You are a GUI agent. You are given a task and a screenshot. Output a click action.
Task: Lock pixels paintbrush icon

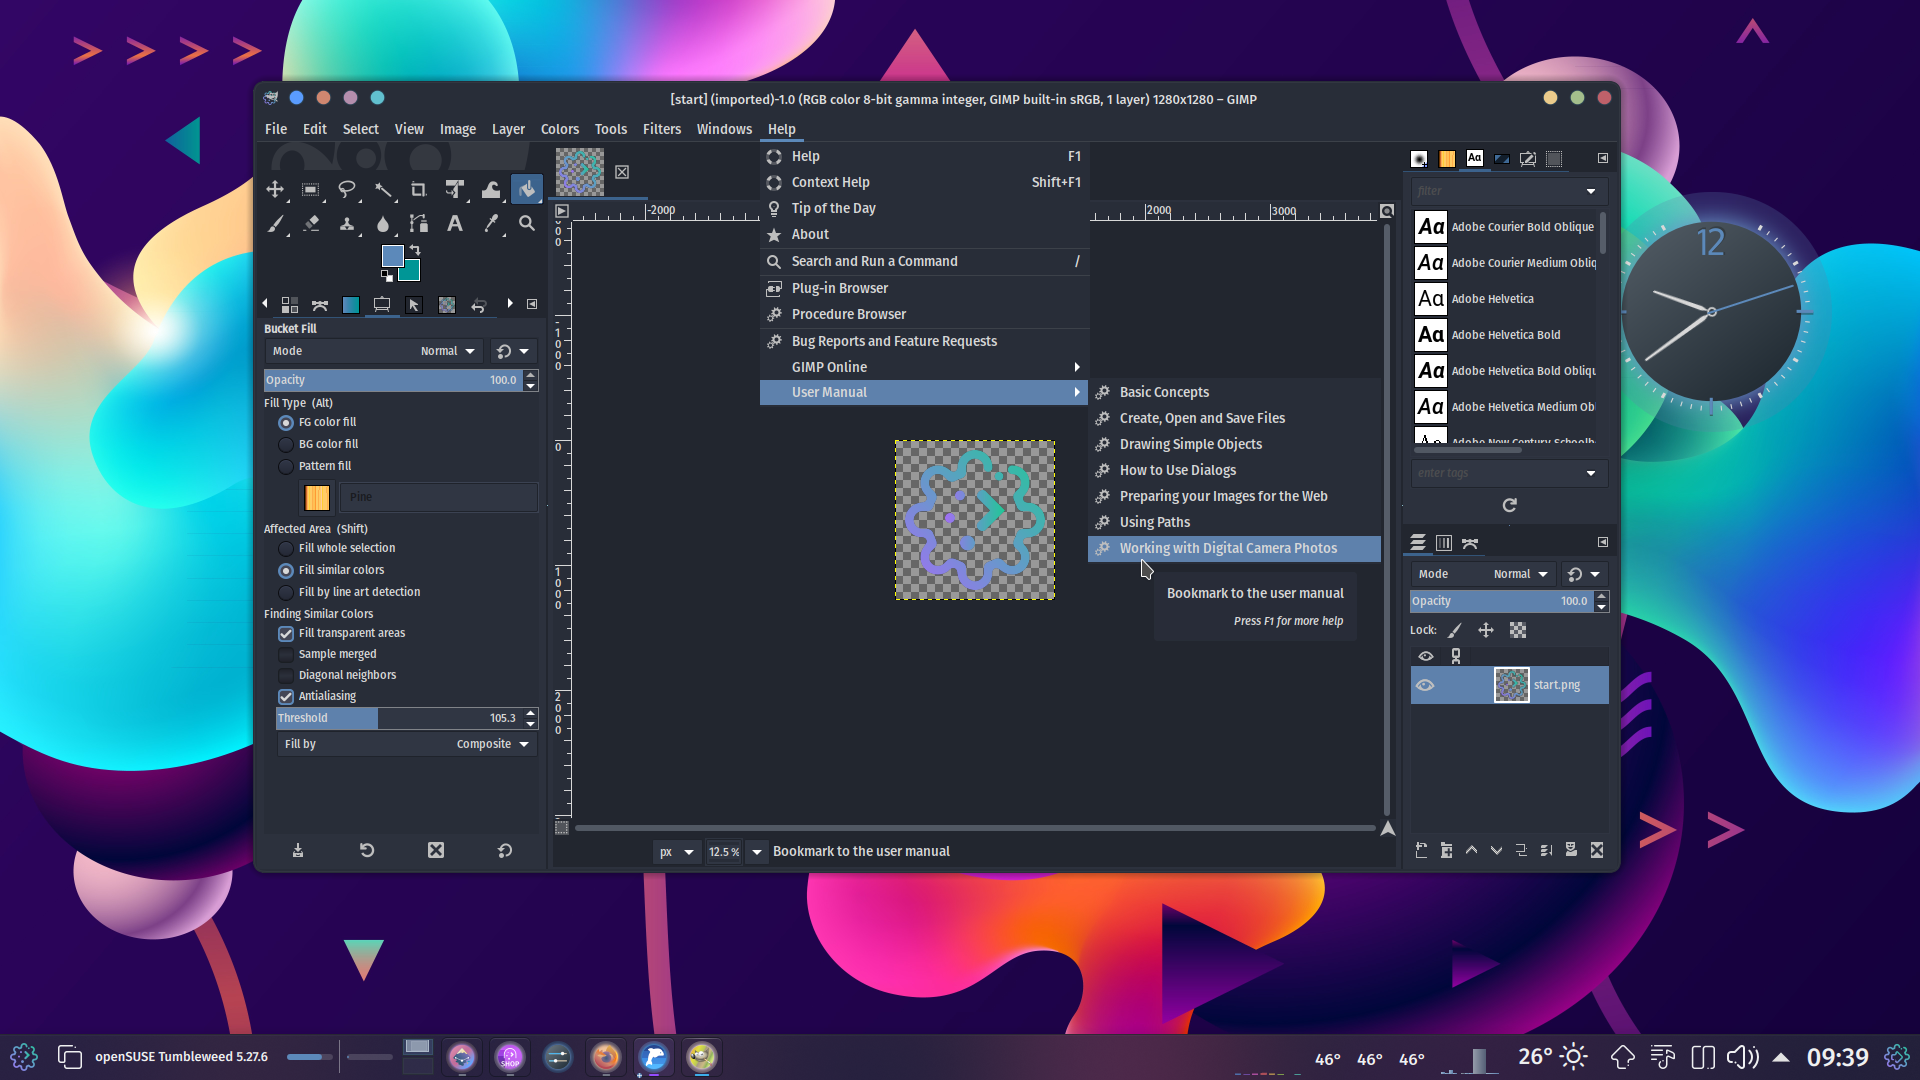click(1455, 630)
